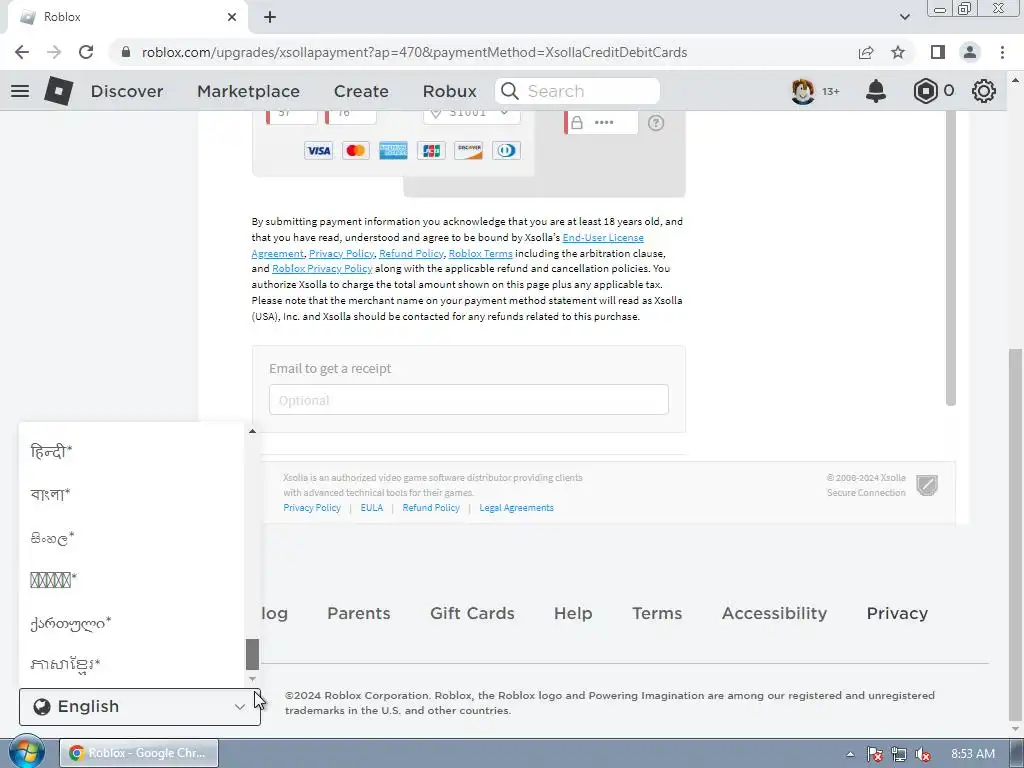The width and height of the screenshot is (1024, 768).
Task: Open the Discover nav item
Action: point(127,91)
